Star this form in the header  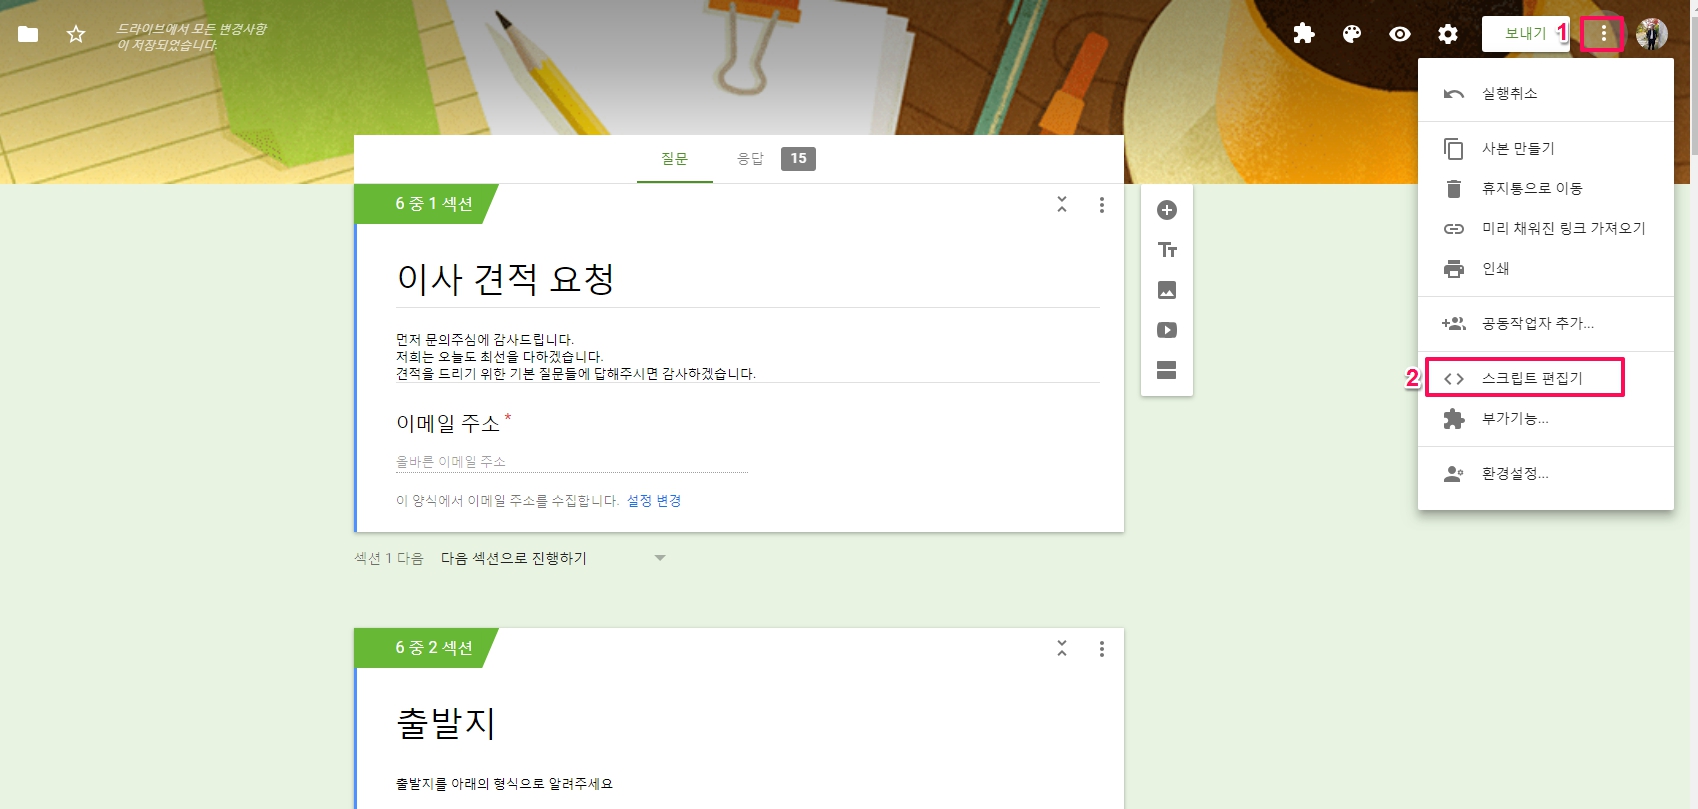tap(76, 34)
